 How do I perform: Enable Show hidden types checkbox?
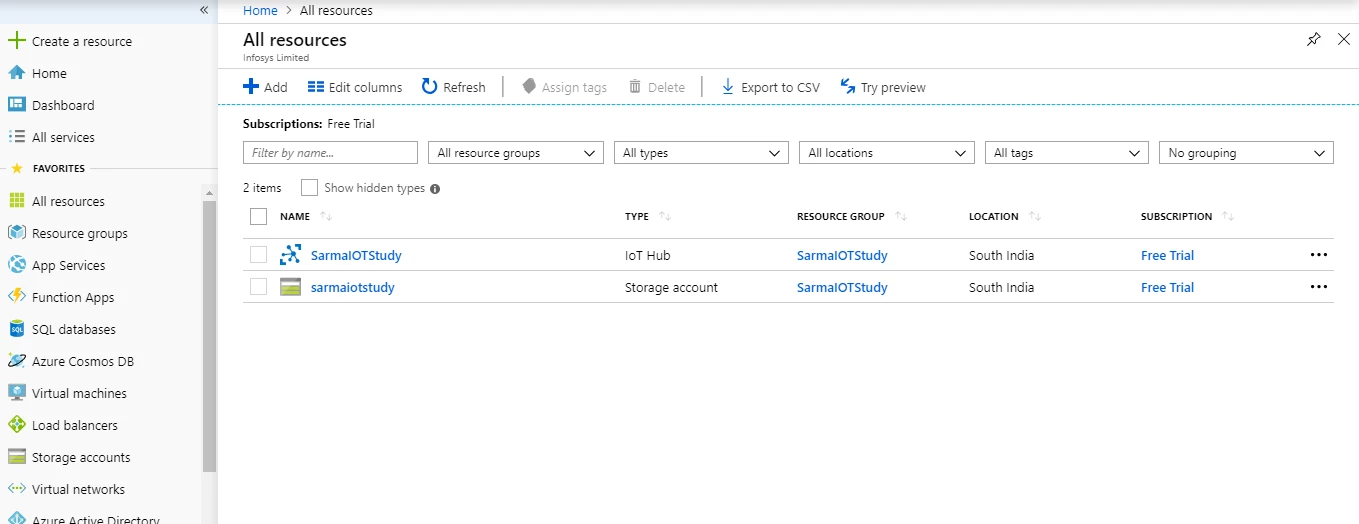tap(309, 188)
